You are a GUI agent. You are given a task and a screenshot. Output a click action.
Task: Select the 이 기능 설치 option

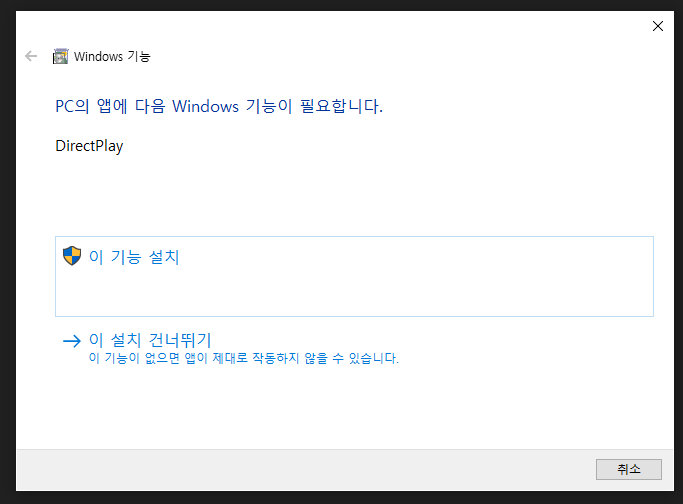pyautogui.click(x=134, y=257)
